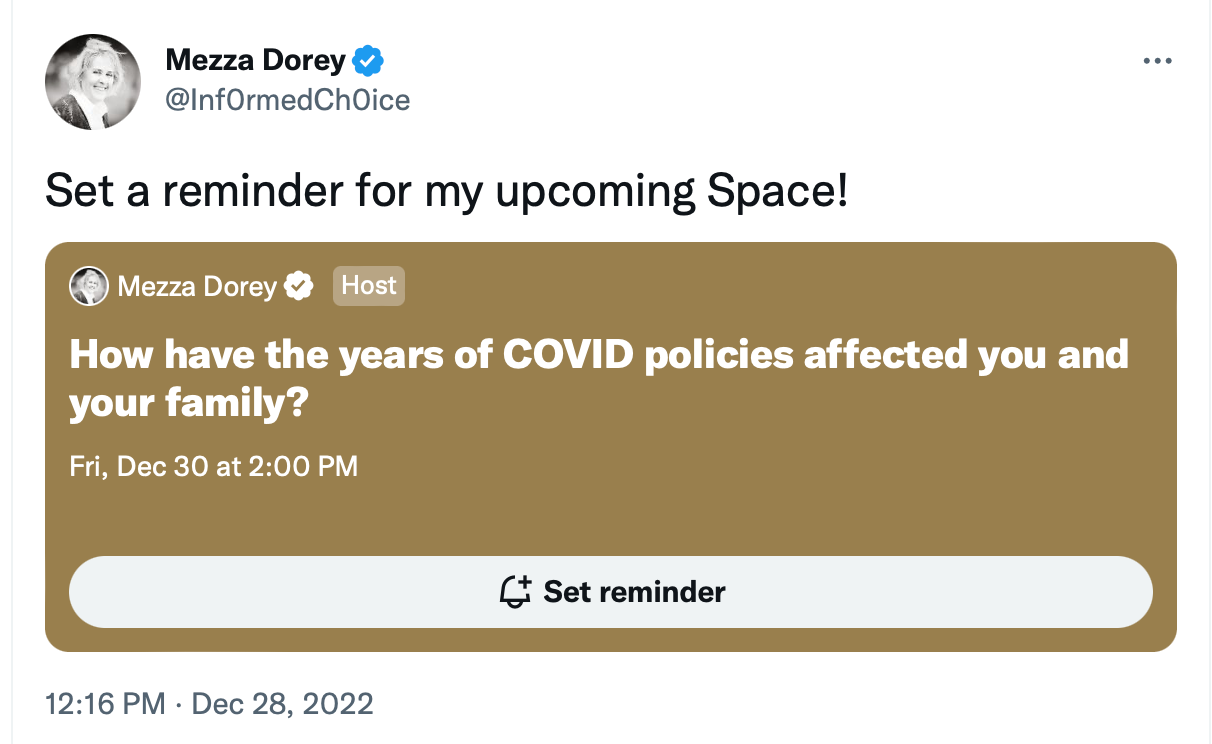
Task: Open the Space title about COVID policies
Action: 598,356
